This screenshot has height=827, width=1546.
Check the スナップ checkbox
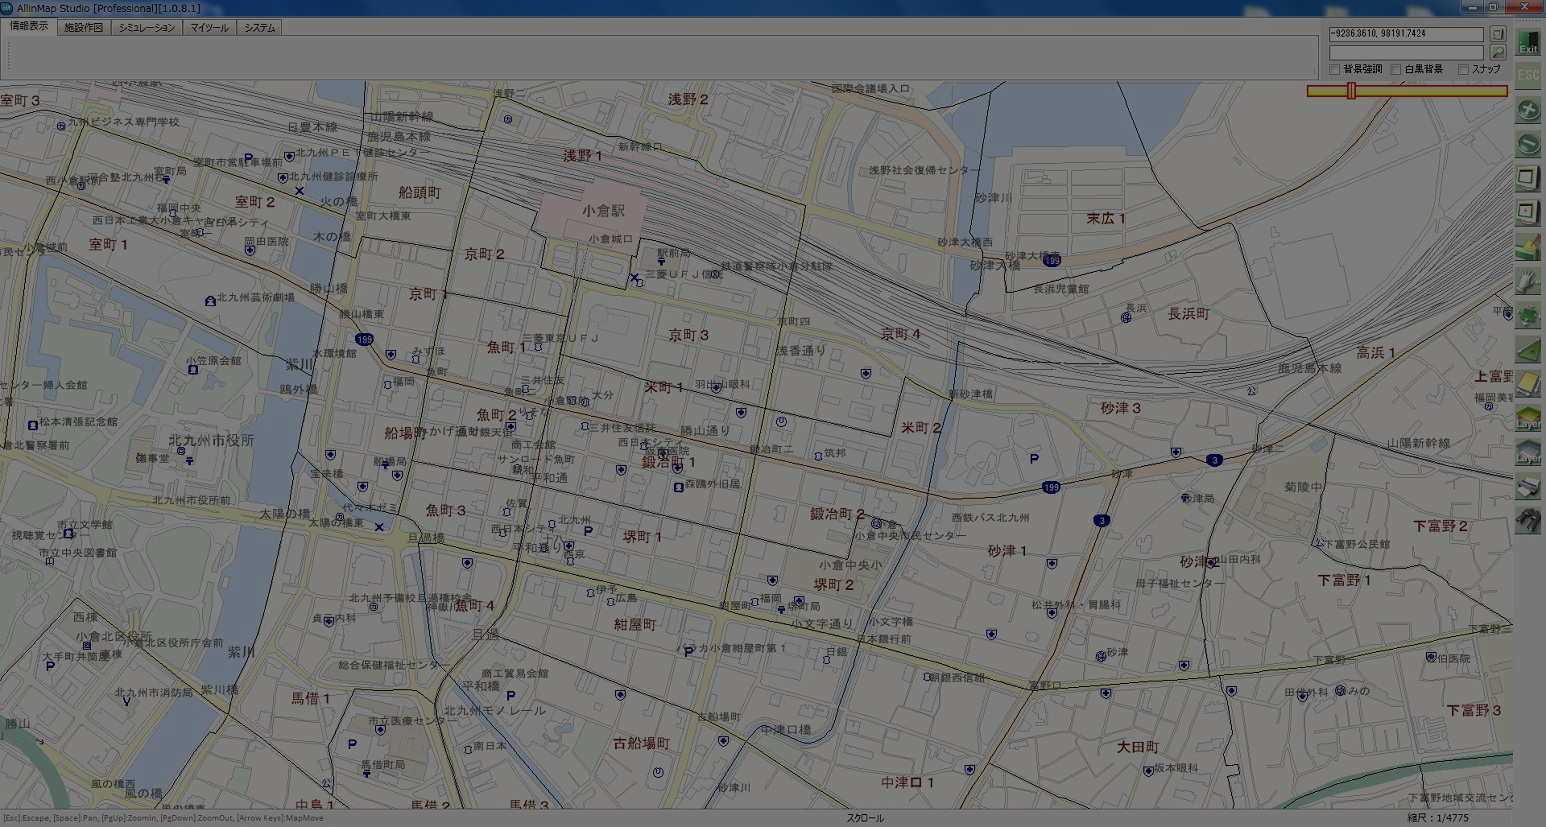point(1463,70)
